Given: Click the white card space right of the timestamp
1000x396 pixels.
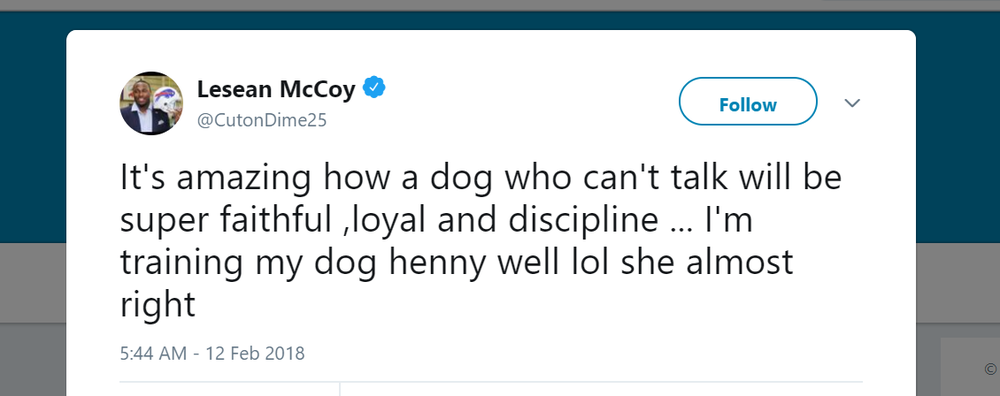Looking at the screenshot, I should point(574,353).
